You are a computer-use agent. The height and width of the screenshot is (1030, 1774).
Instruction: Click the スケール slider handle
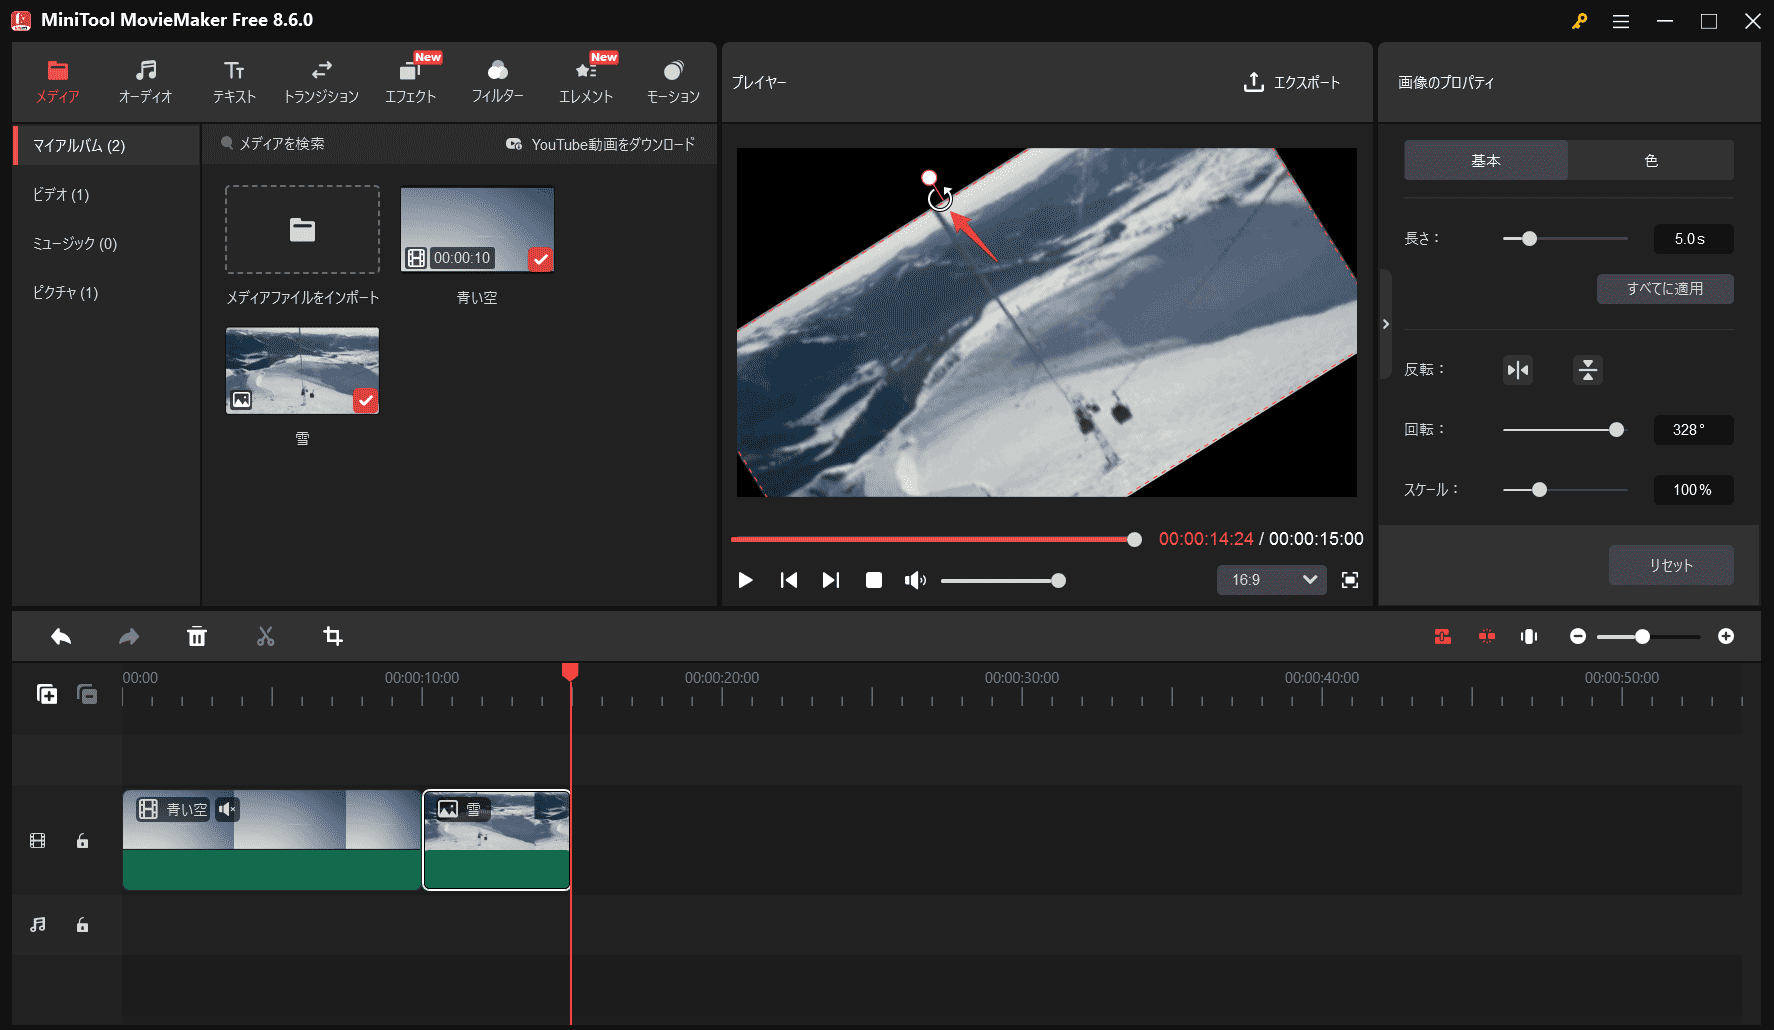(1538, 490)
